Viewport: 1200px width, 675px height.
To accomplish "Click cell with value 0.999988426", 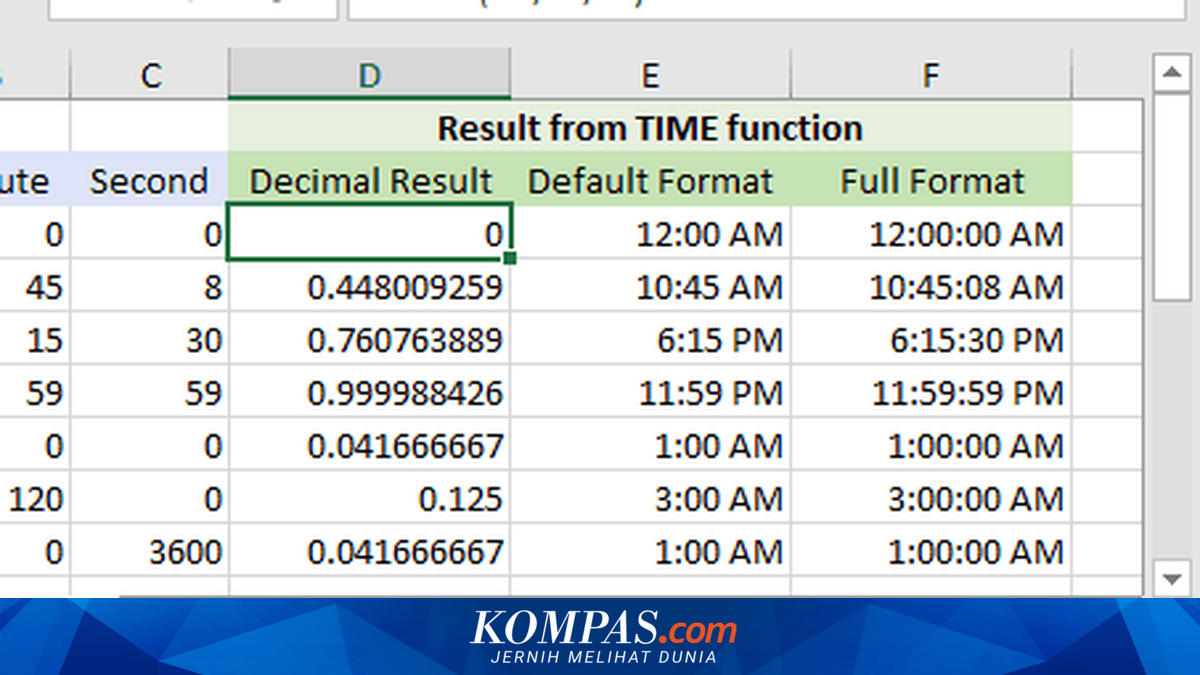I will 369,393.
